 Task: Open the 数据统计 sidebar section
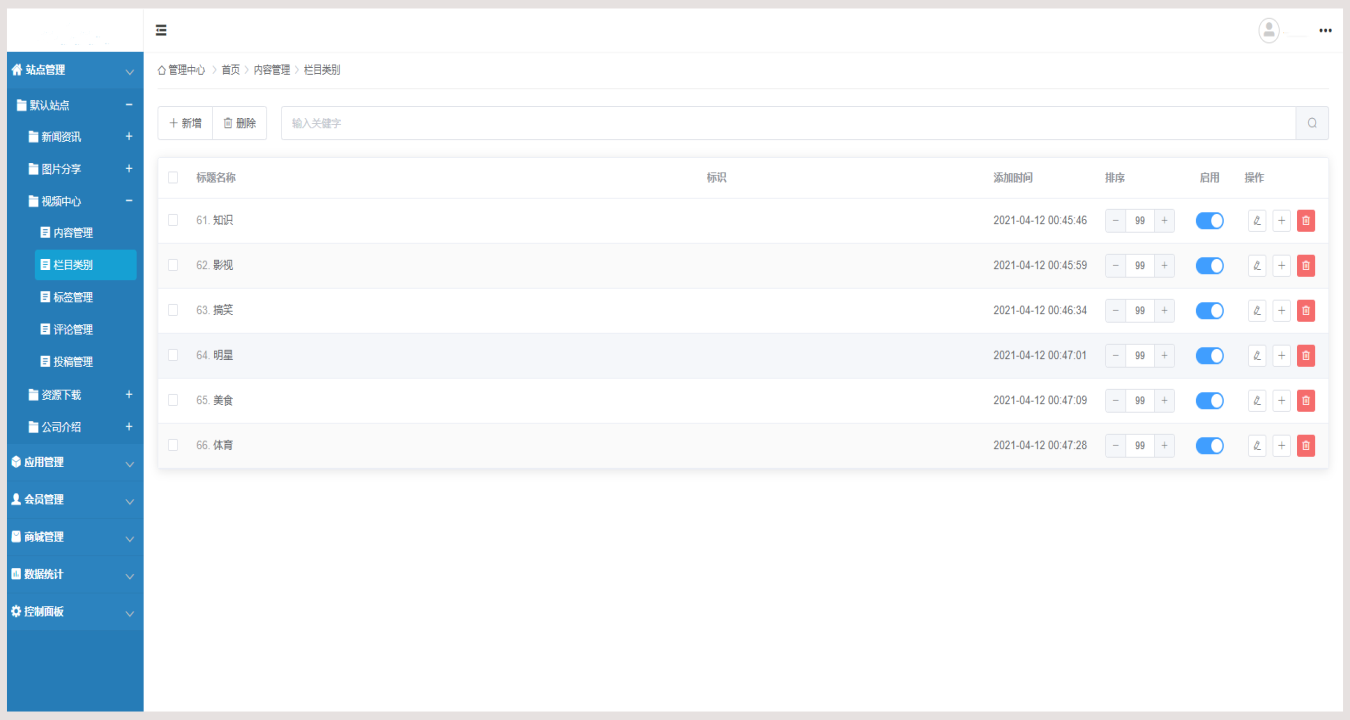[75, 575]
